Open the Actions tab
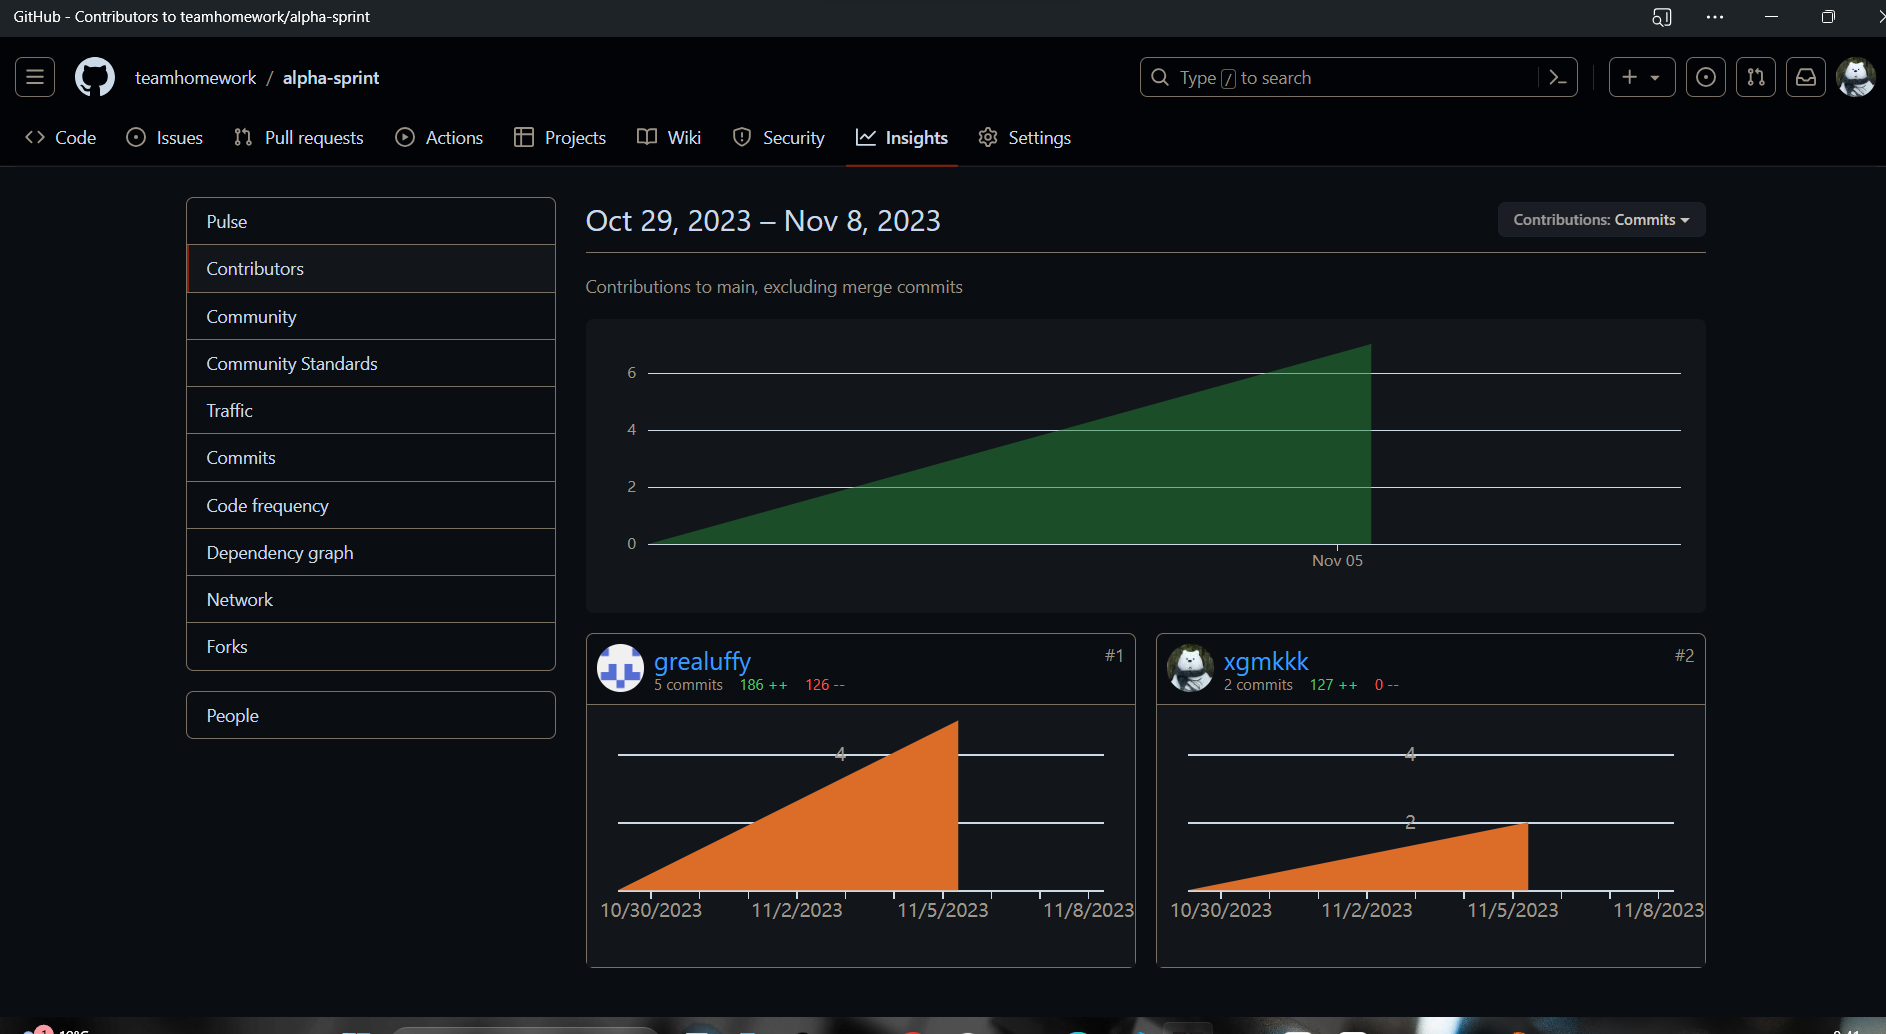This screenshot has height=1034, width=1886. click(440, 138)
